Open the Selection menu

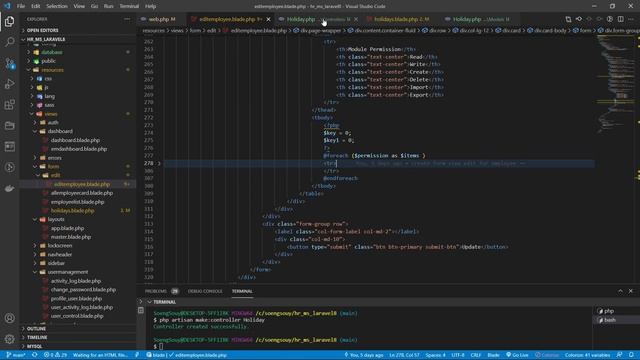57,6
